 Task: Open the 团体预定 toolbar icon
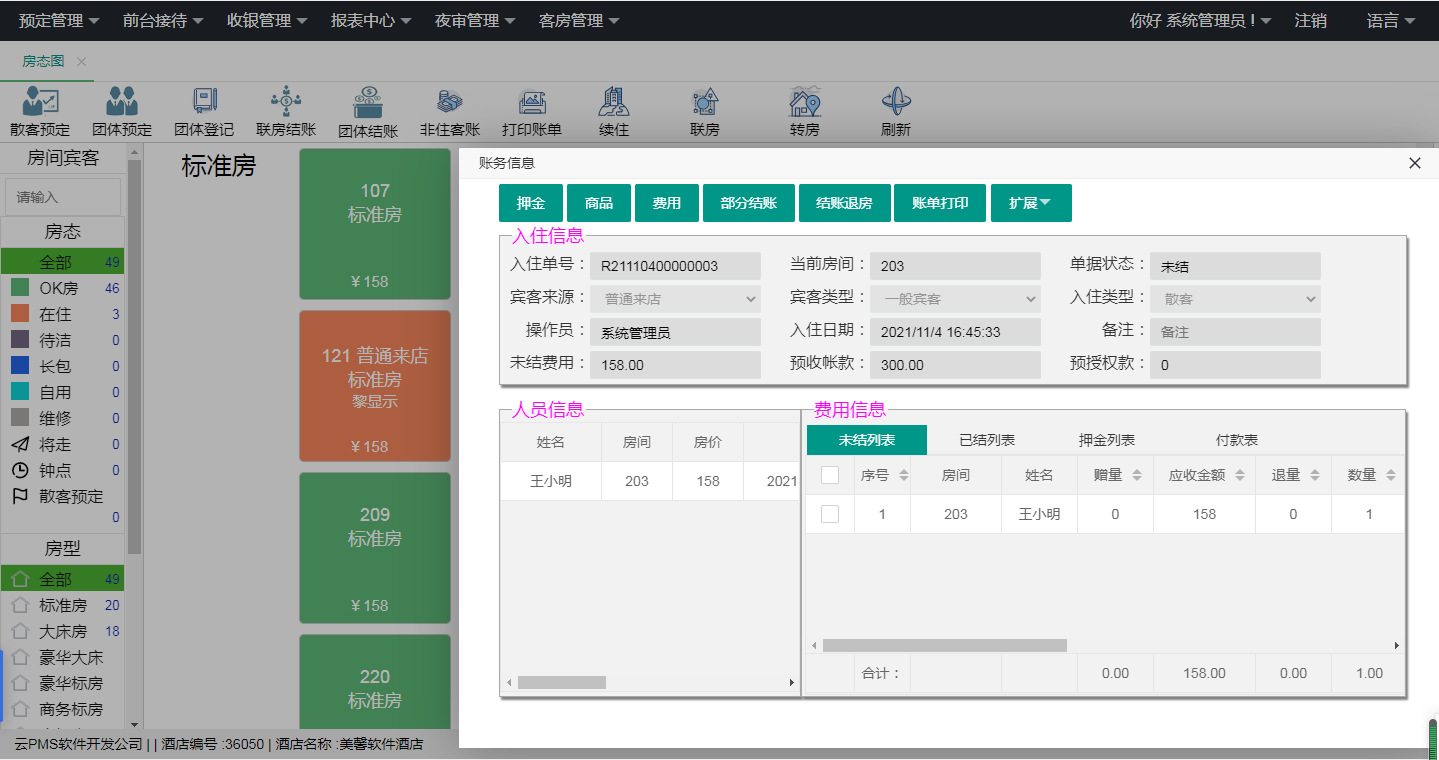pos(122,101)
